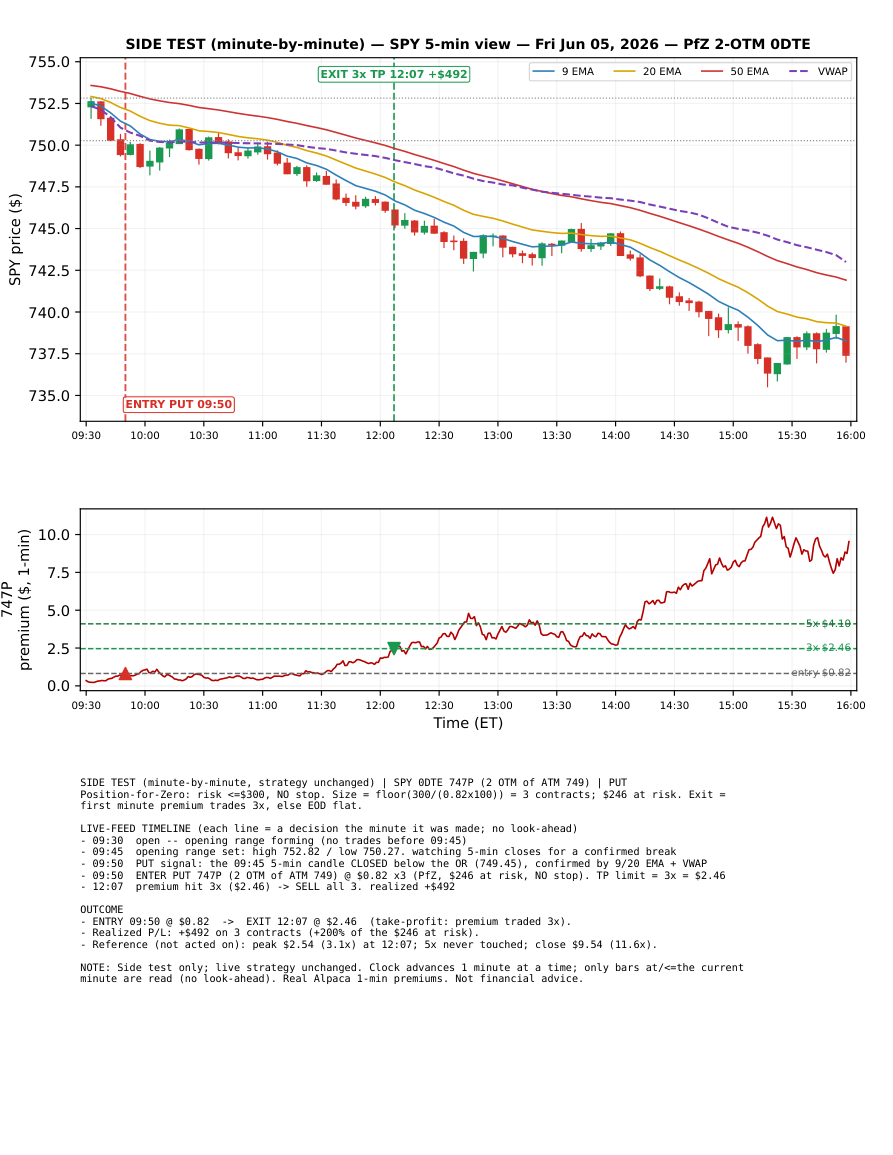Click the 'SPY price ($)' vertical axis label
The image size is (893, 1155).
click(x=15, y=239)
